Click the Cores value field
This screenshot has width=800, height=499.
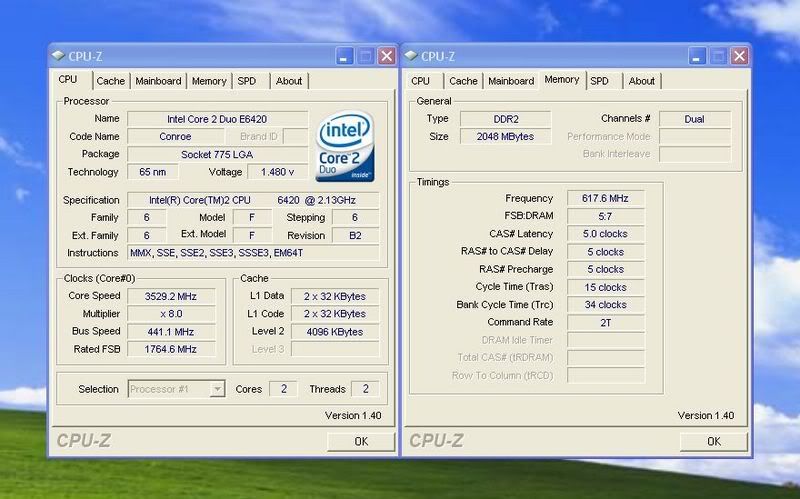click(x=284, y=389)
